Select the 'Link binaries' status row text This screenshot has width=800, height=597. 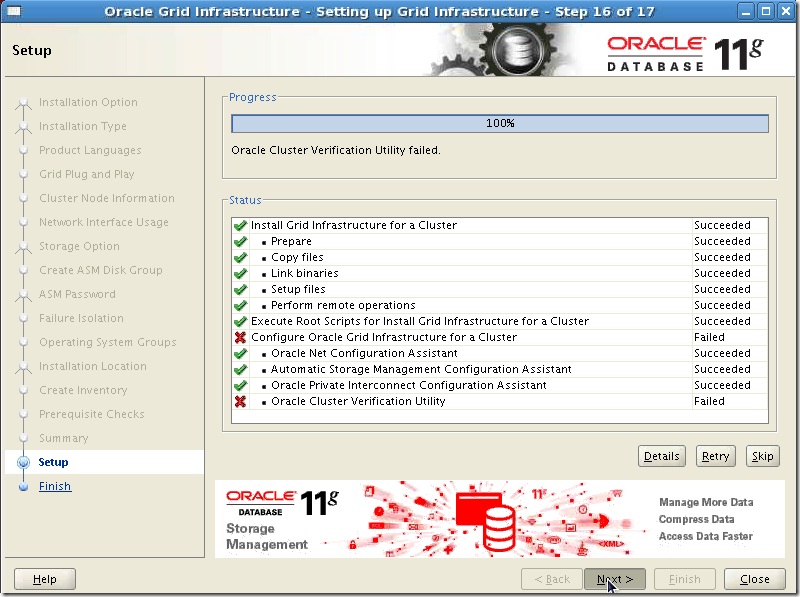coord(305,273)
